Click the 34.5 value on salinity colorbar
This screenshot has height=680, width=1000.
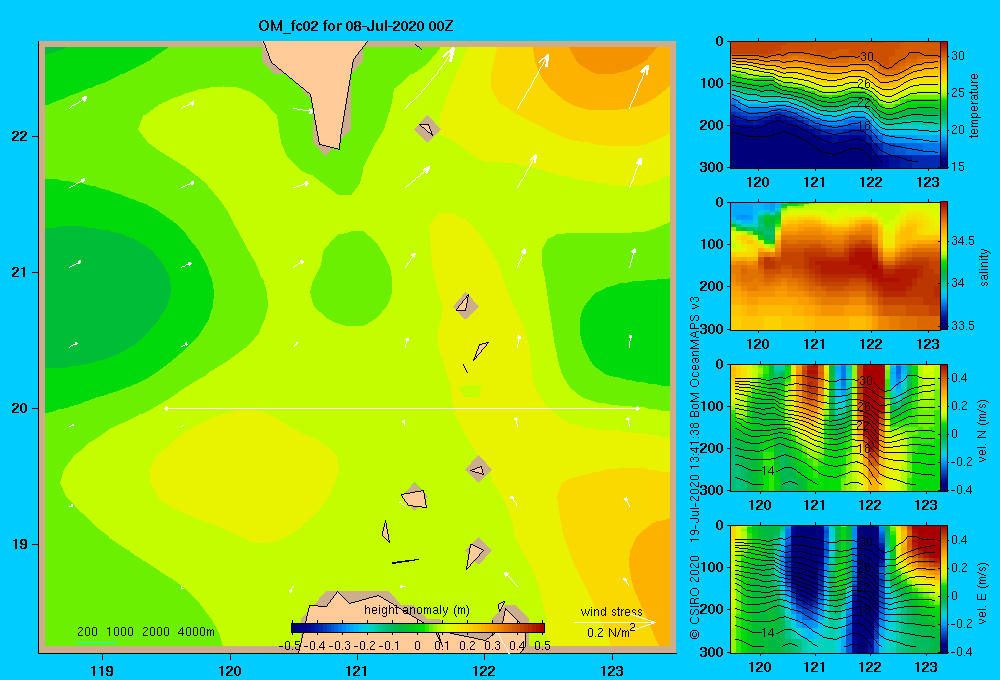pos(963,240)
